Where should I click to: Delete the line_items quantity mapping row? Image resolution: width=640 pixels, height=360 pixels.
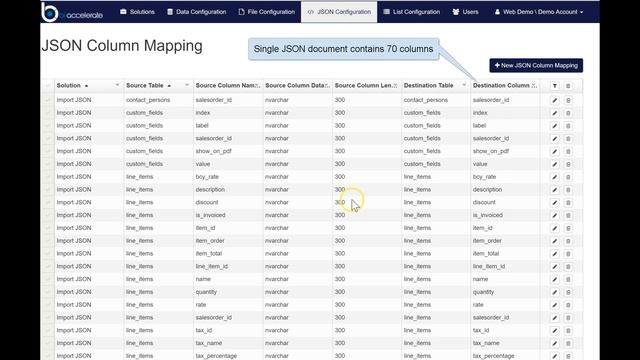tap(568, 292)
